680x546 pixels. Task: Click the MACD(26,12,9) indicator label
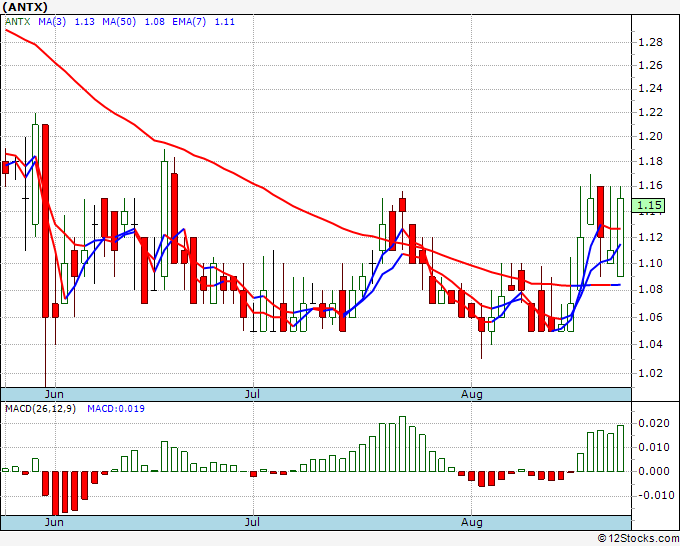pos(40,409)
